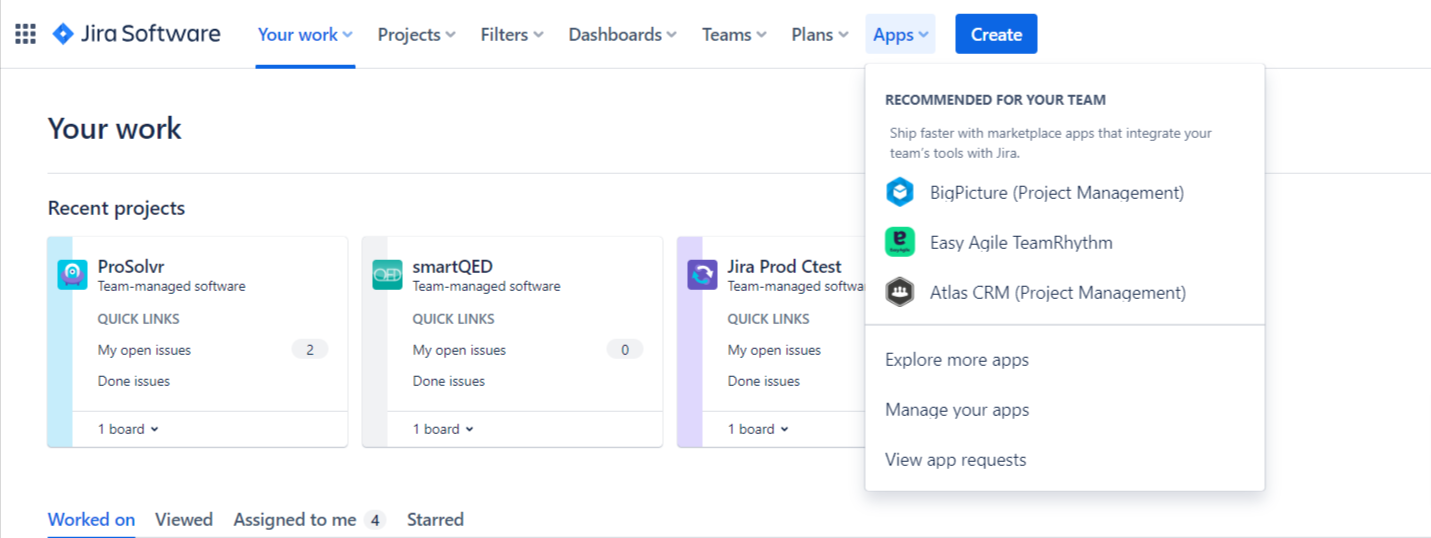
Task: Open smartQED's My open issues link
Action: coord(459,350)
